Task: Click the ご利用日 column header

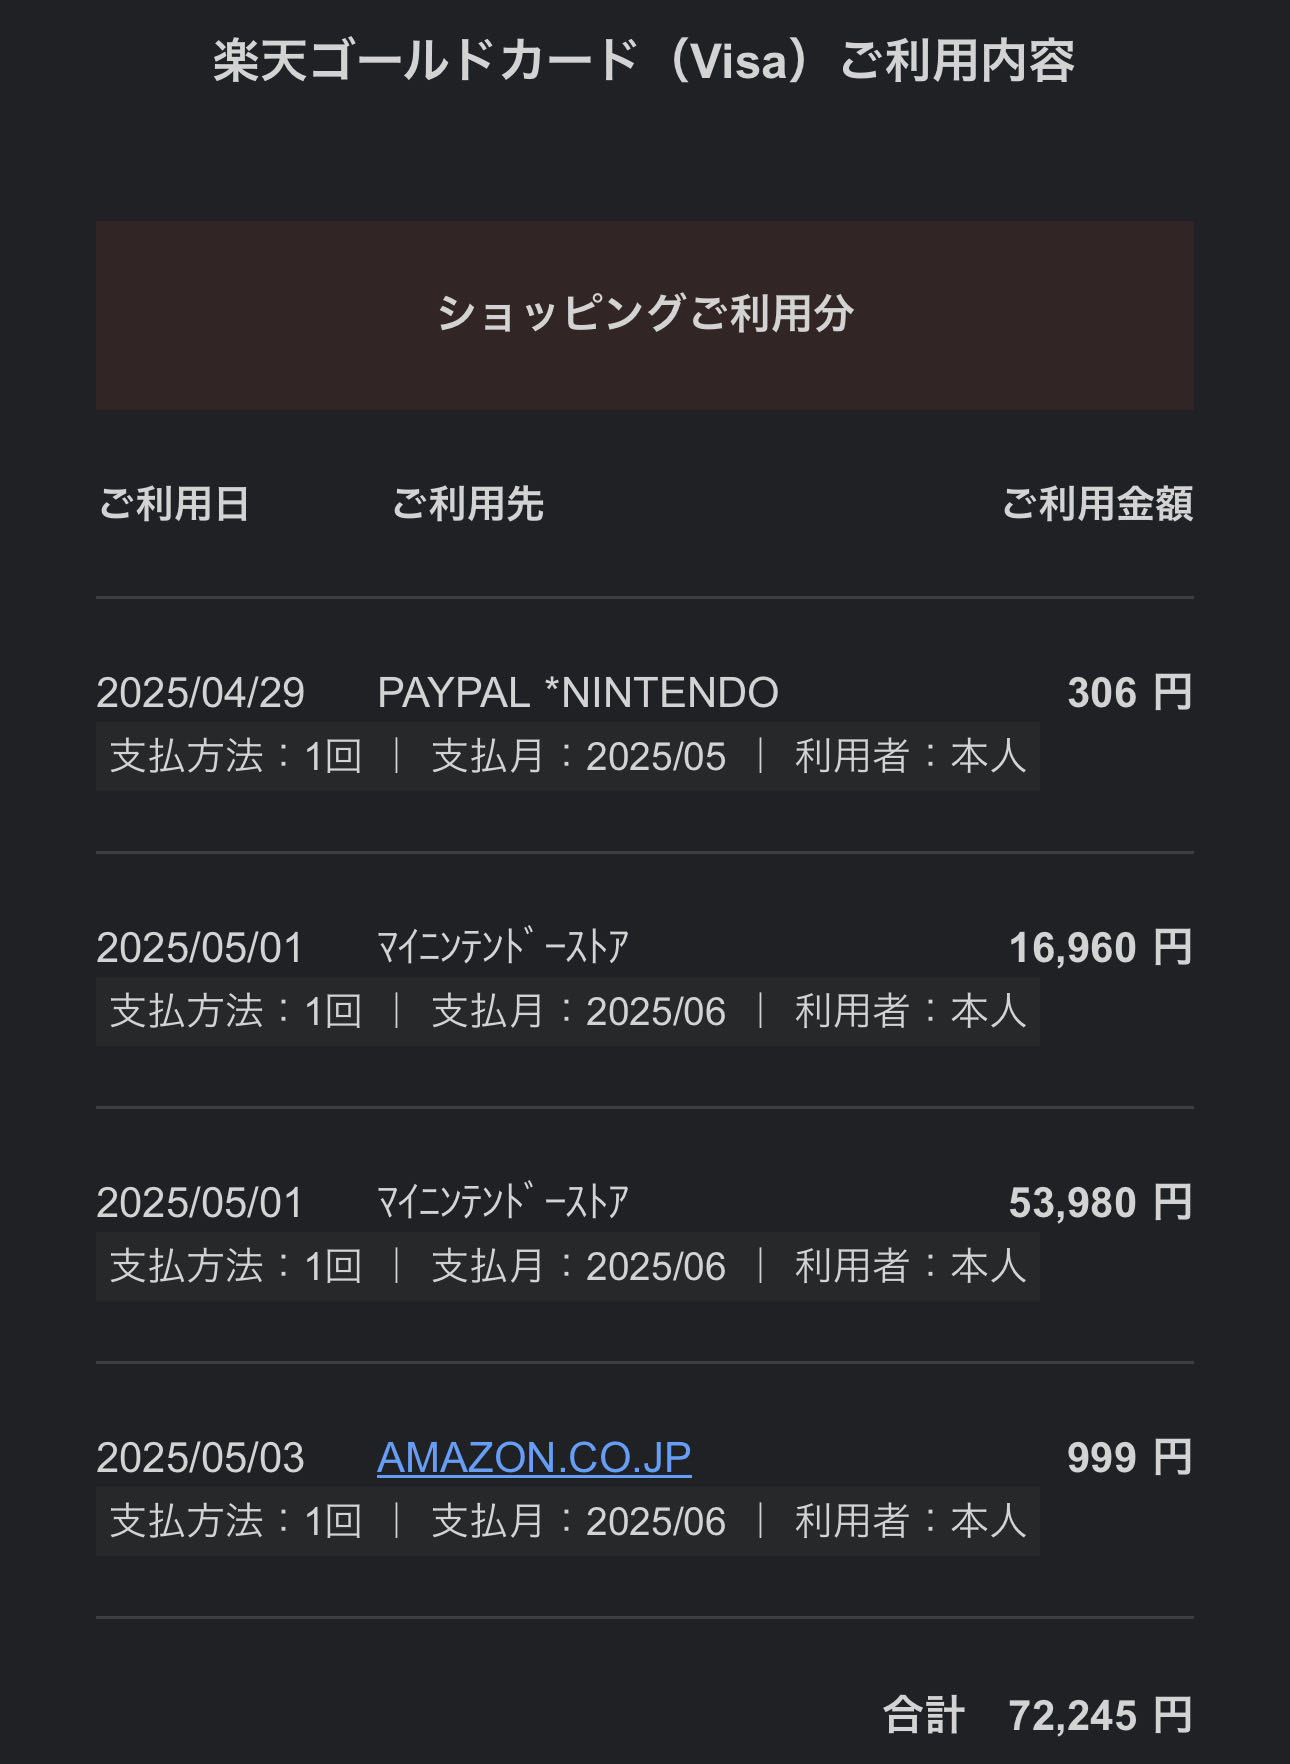Action: (x=174, y=504)
